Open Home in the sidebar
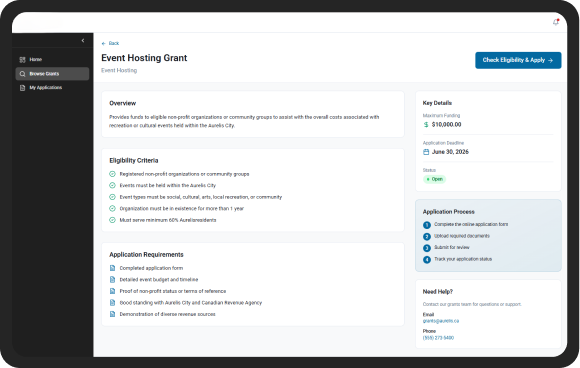Image resolution: width=580 pixels, height=368 pixels. 52,60
